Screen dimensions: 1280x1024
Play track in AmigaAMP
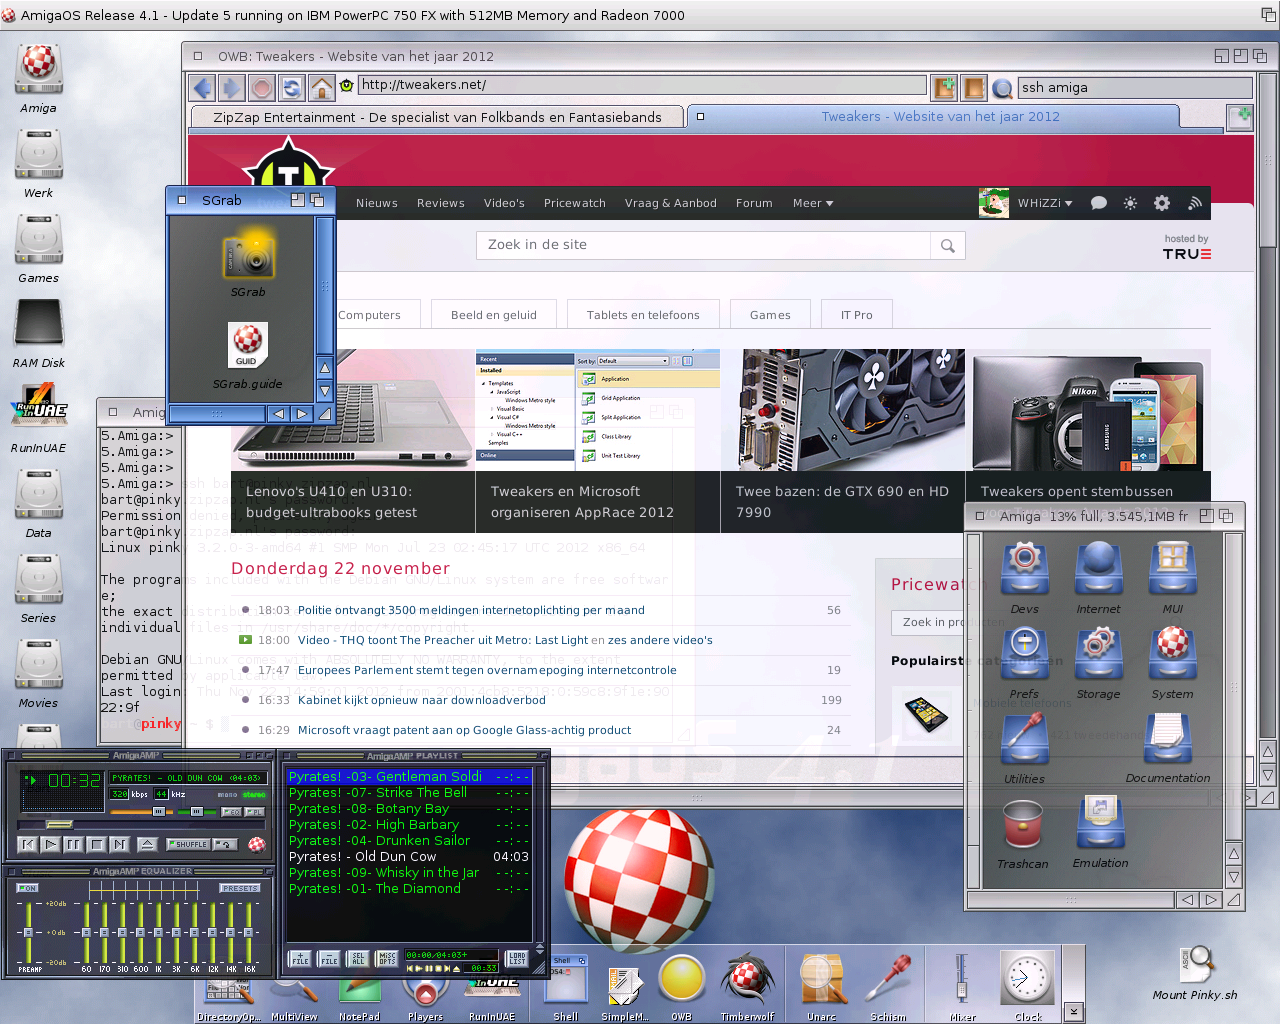point(50,844)
